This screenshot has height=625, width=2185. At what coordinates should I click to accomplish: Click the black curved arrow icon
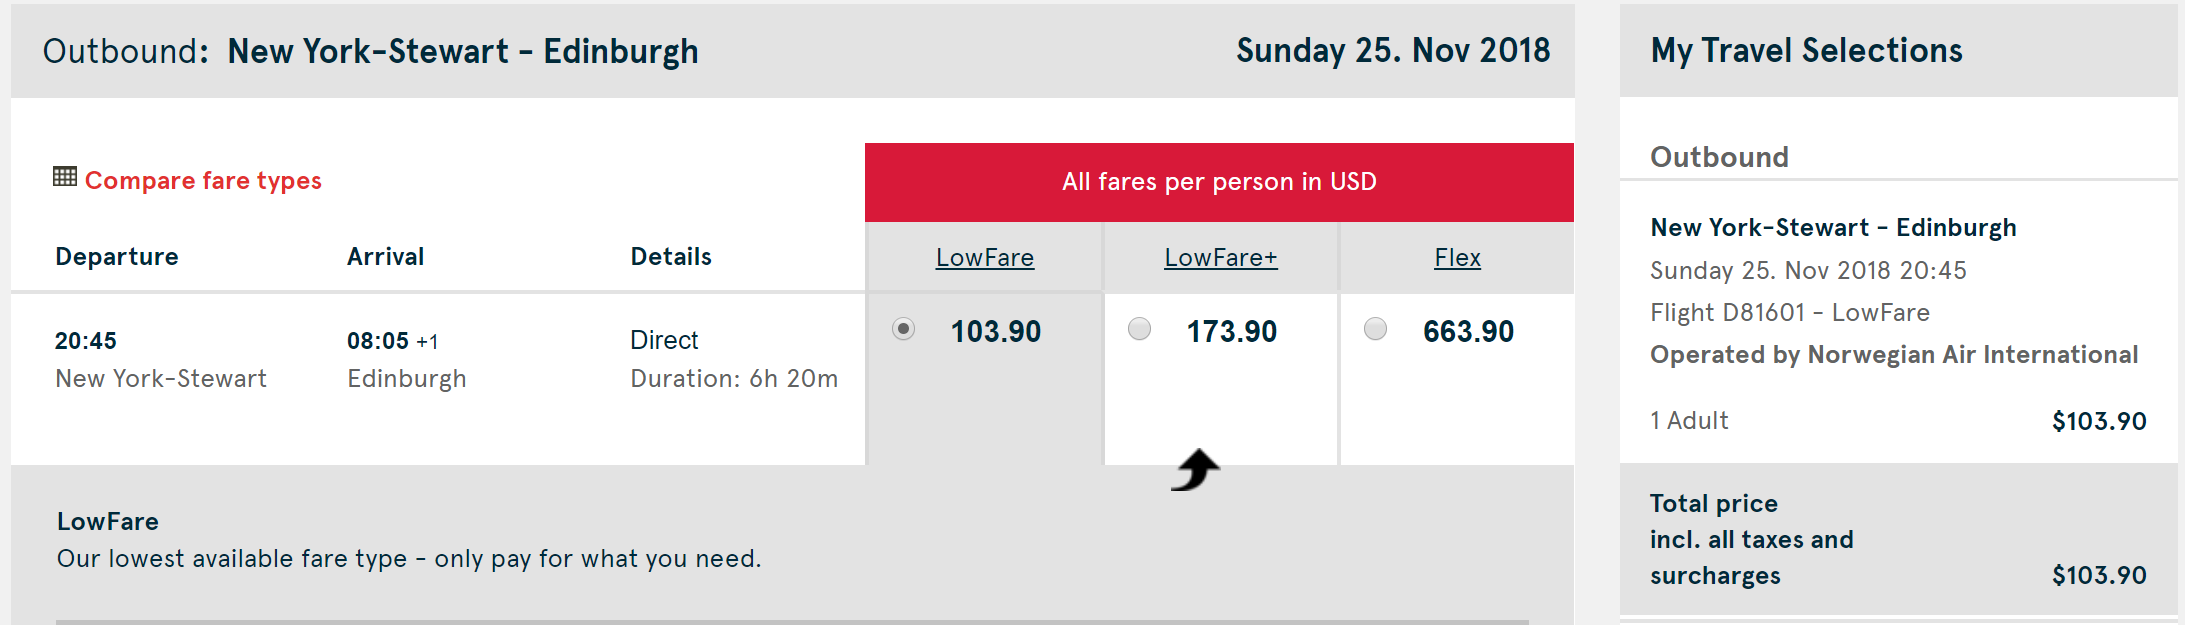click(x=1195, y=469)
